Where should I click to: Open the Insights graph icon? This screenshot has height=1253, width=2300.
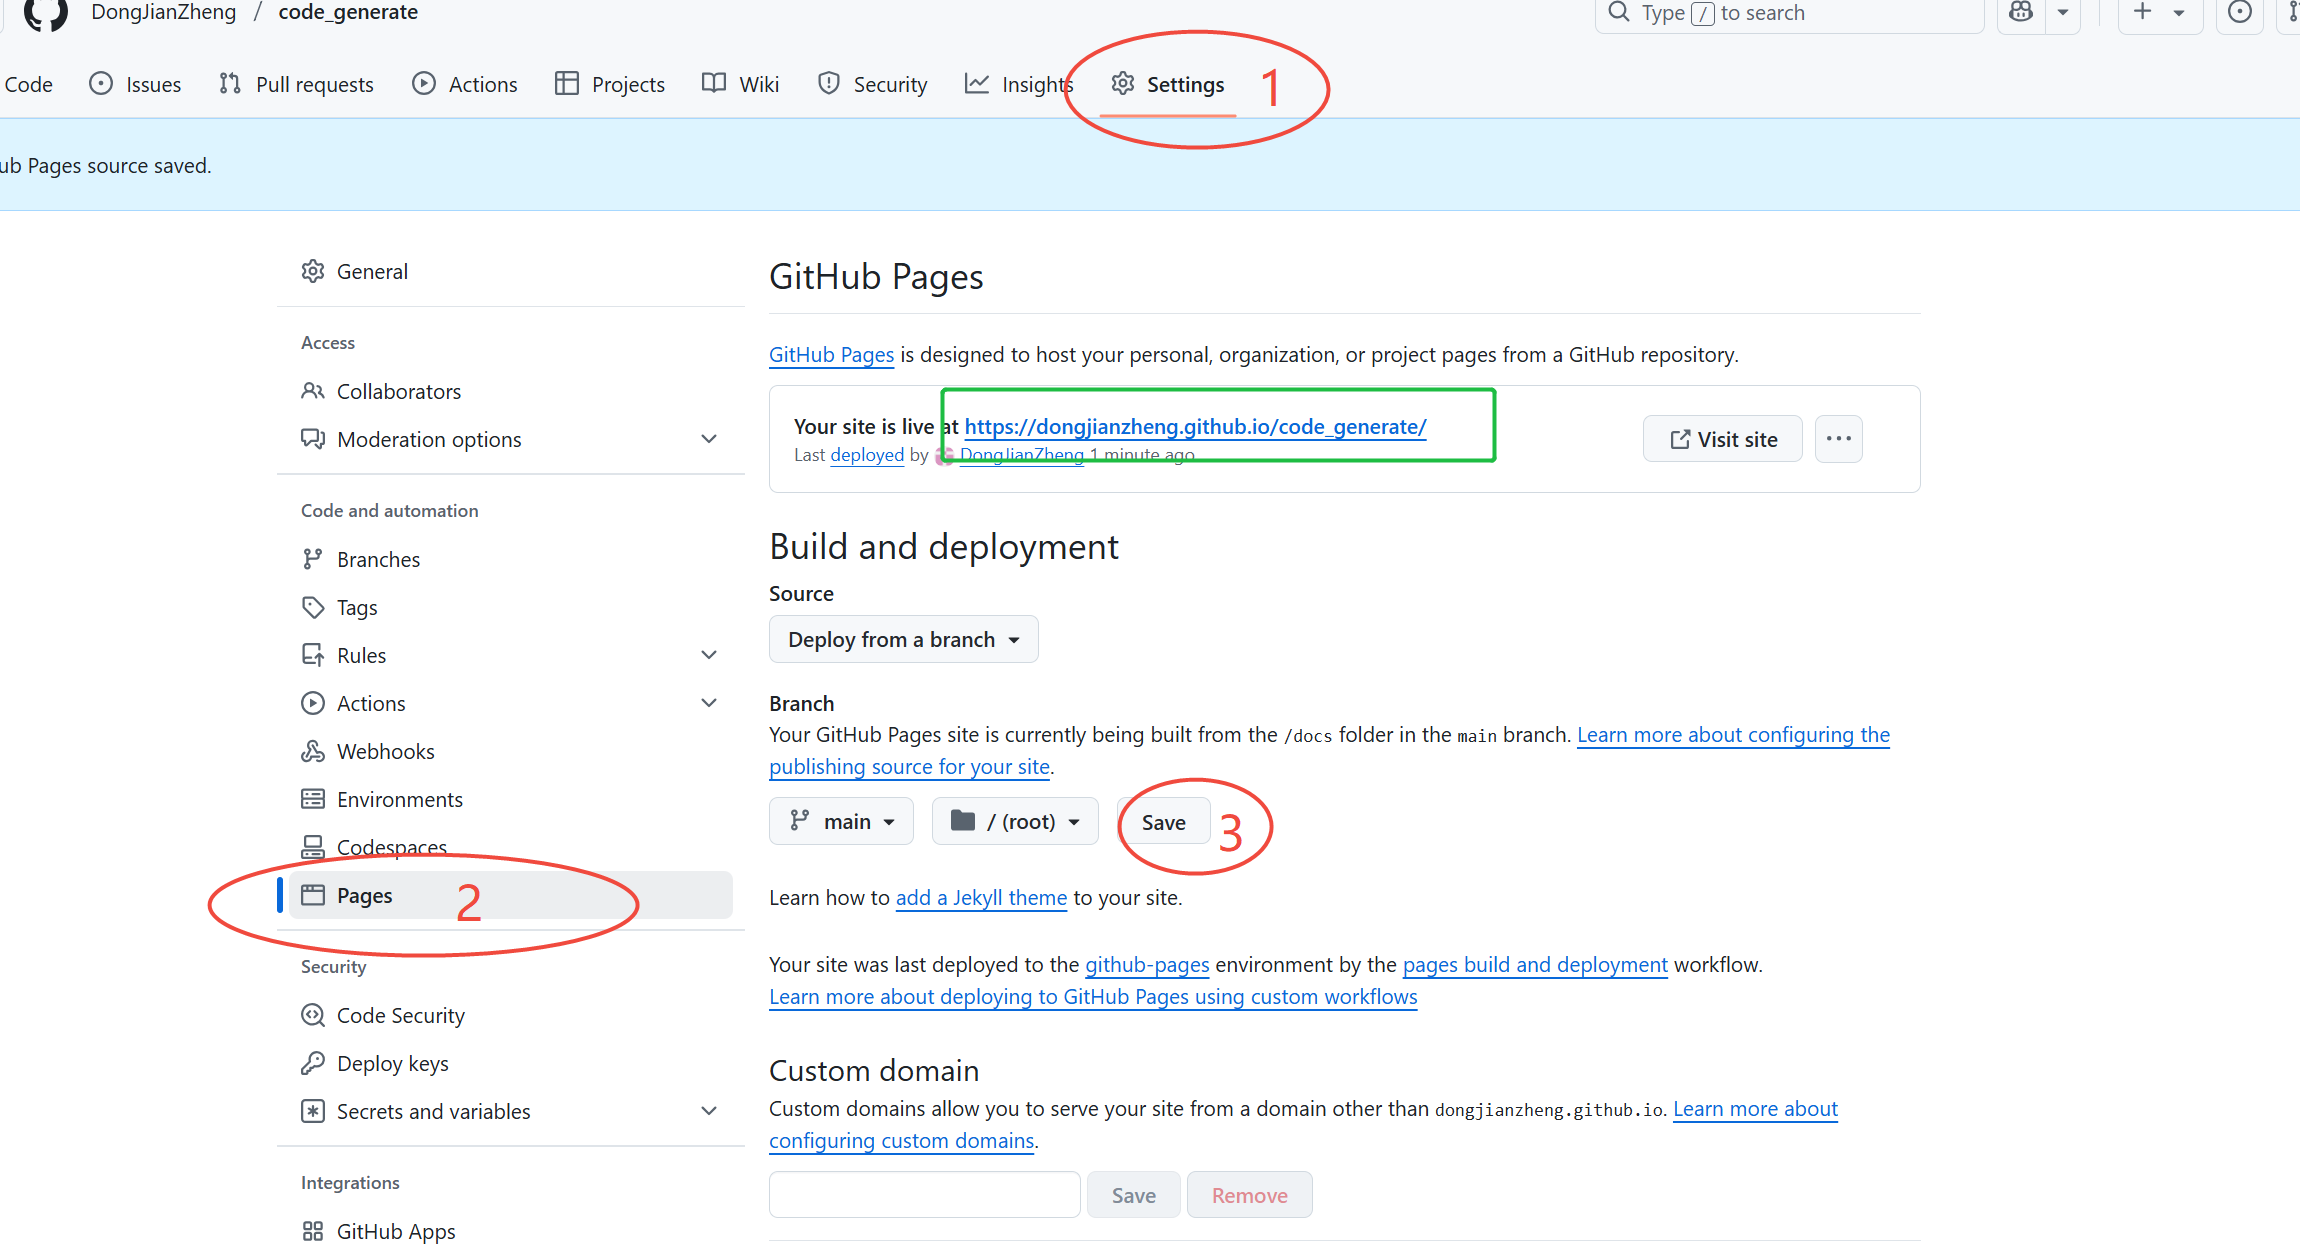tap(977, 84)
